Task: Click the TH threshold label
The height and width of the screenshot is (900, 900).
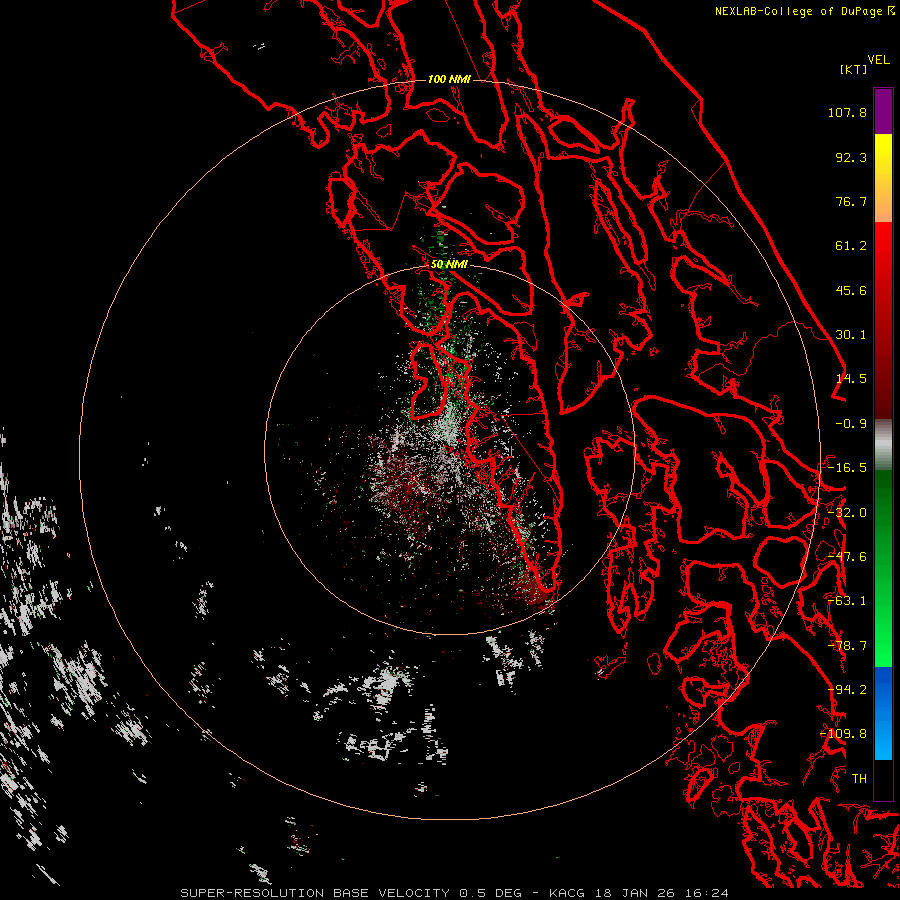Action: [859, 779]
